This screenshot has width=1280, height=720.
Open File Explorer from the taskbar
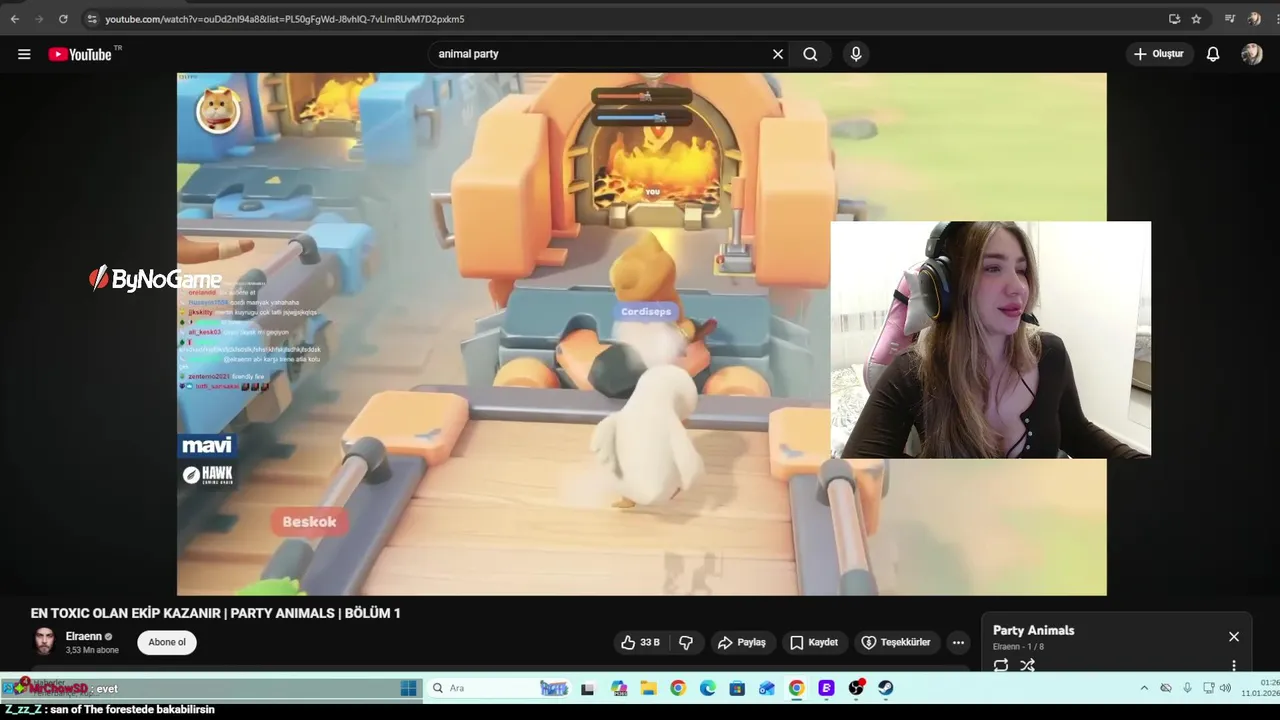coord(649,688)
